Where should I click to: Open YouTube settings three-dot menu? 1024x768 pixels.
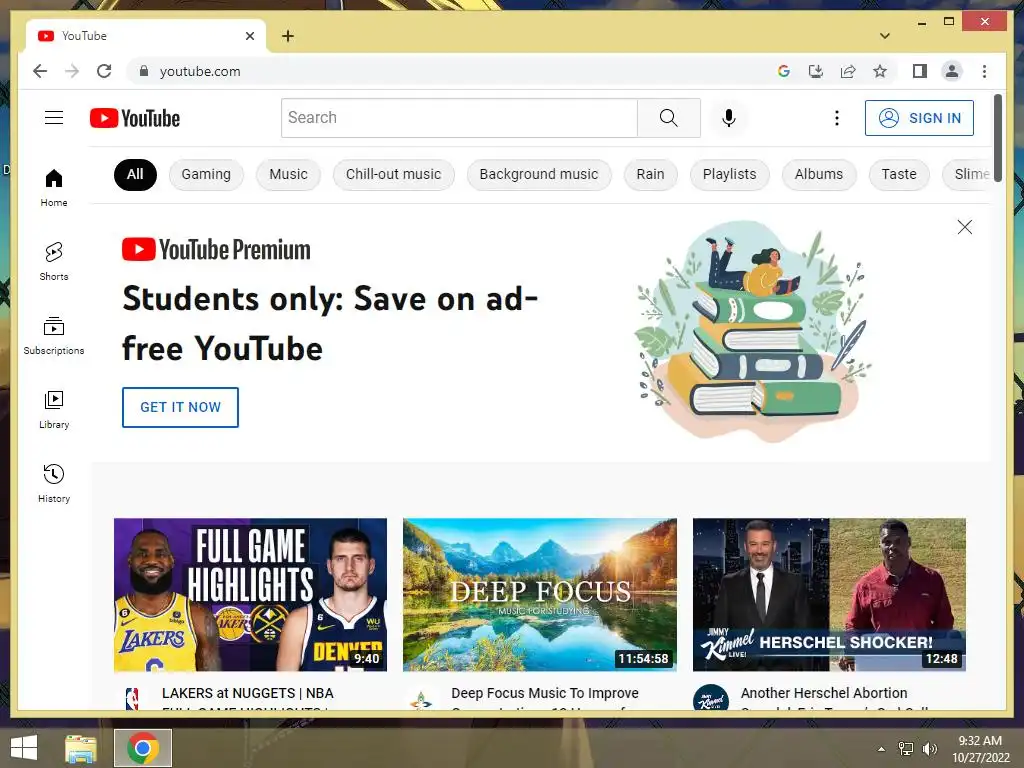coord(837,118)
